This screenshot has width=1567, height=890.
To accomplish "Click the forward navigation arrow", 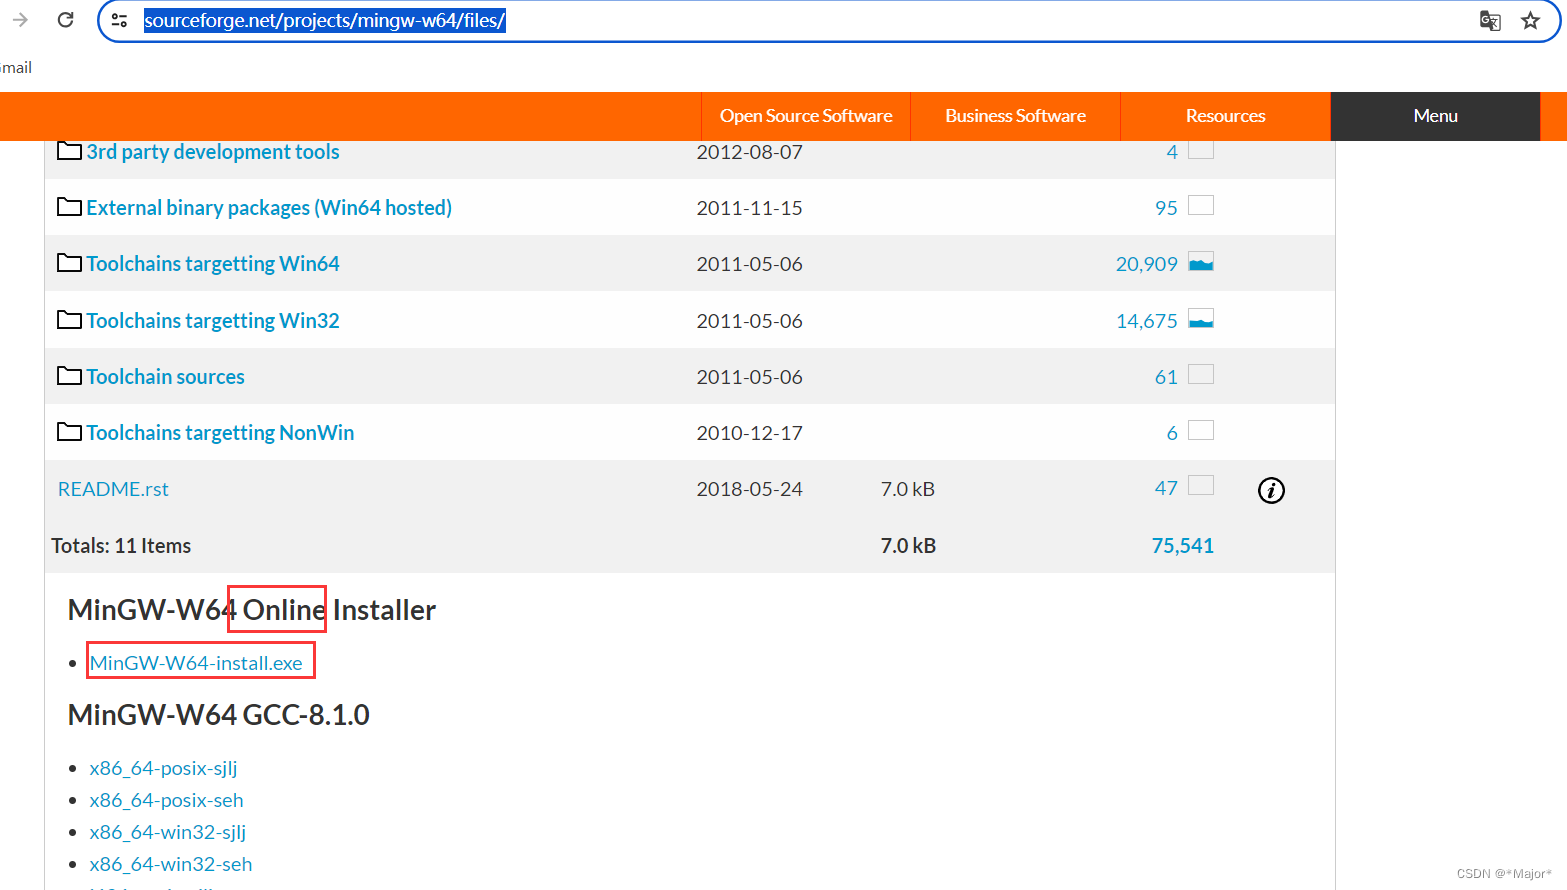I will tap(19, 19).
